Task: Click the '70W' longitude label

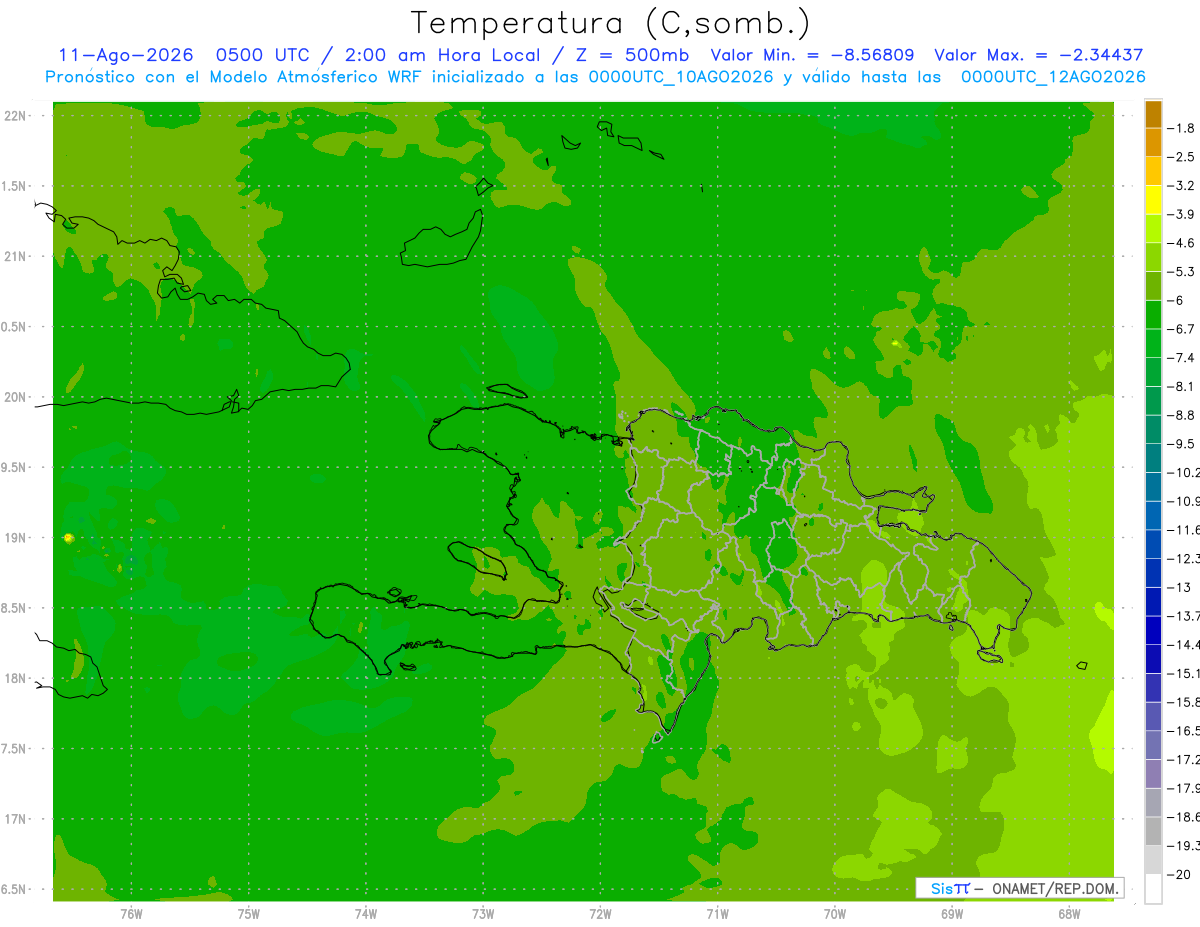Action: 835,914
